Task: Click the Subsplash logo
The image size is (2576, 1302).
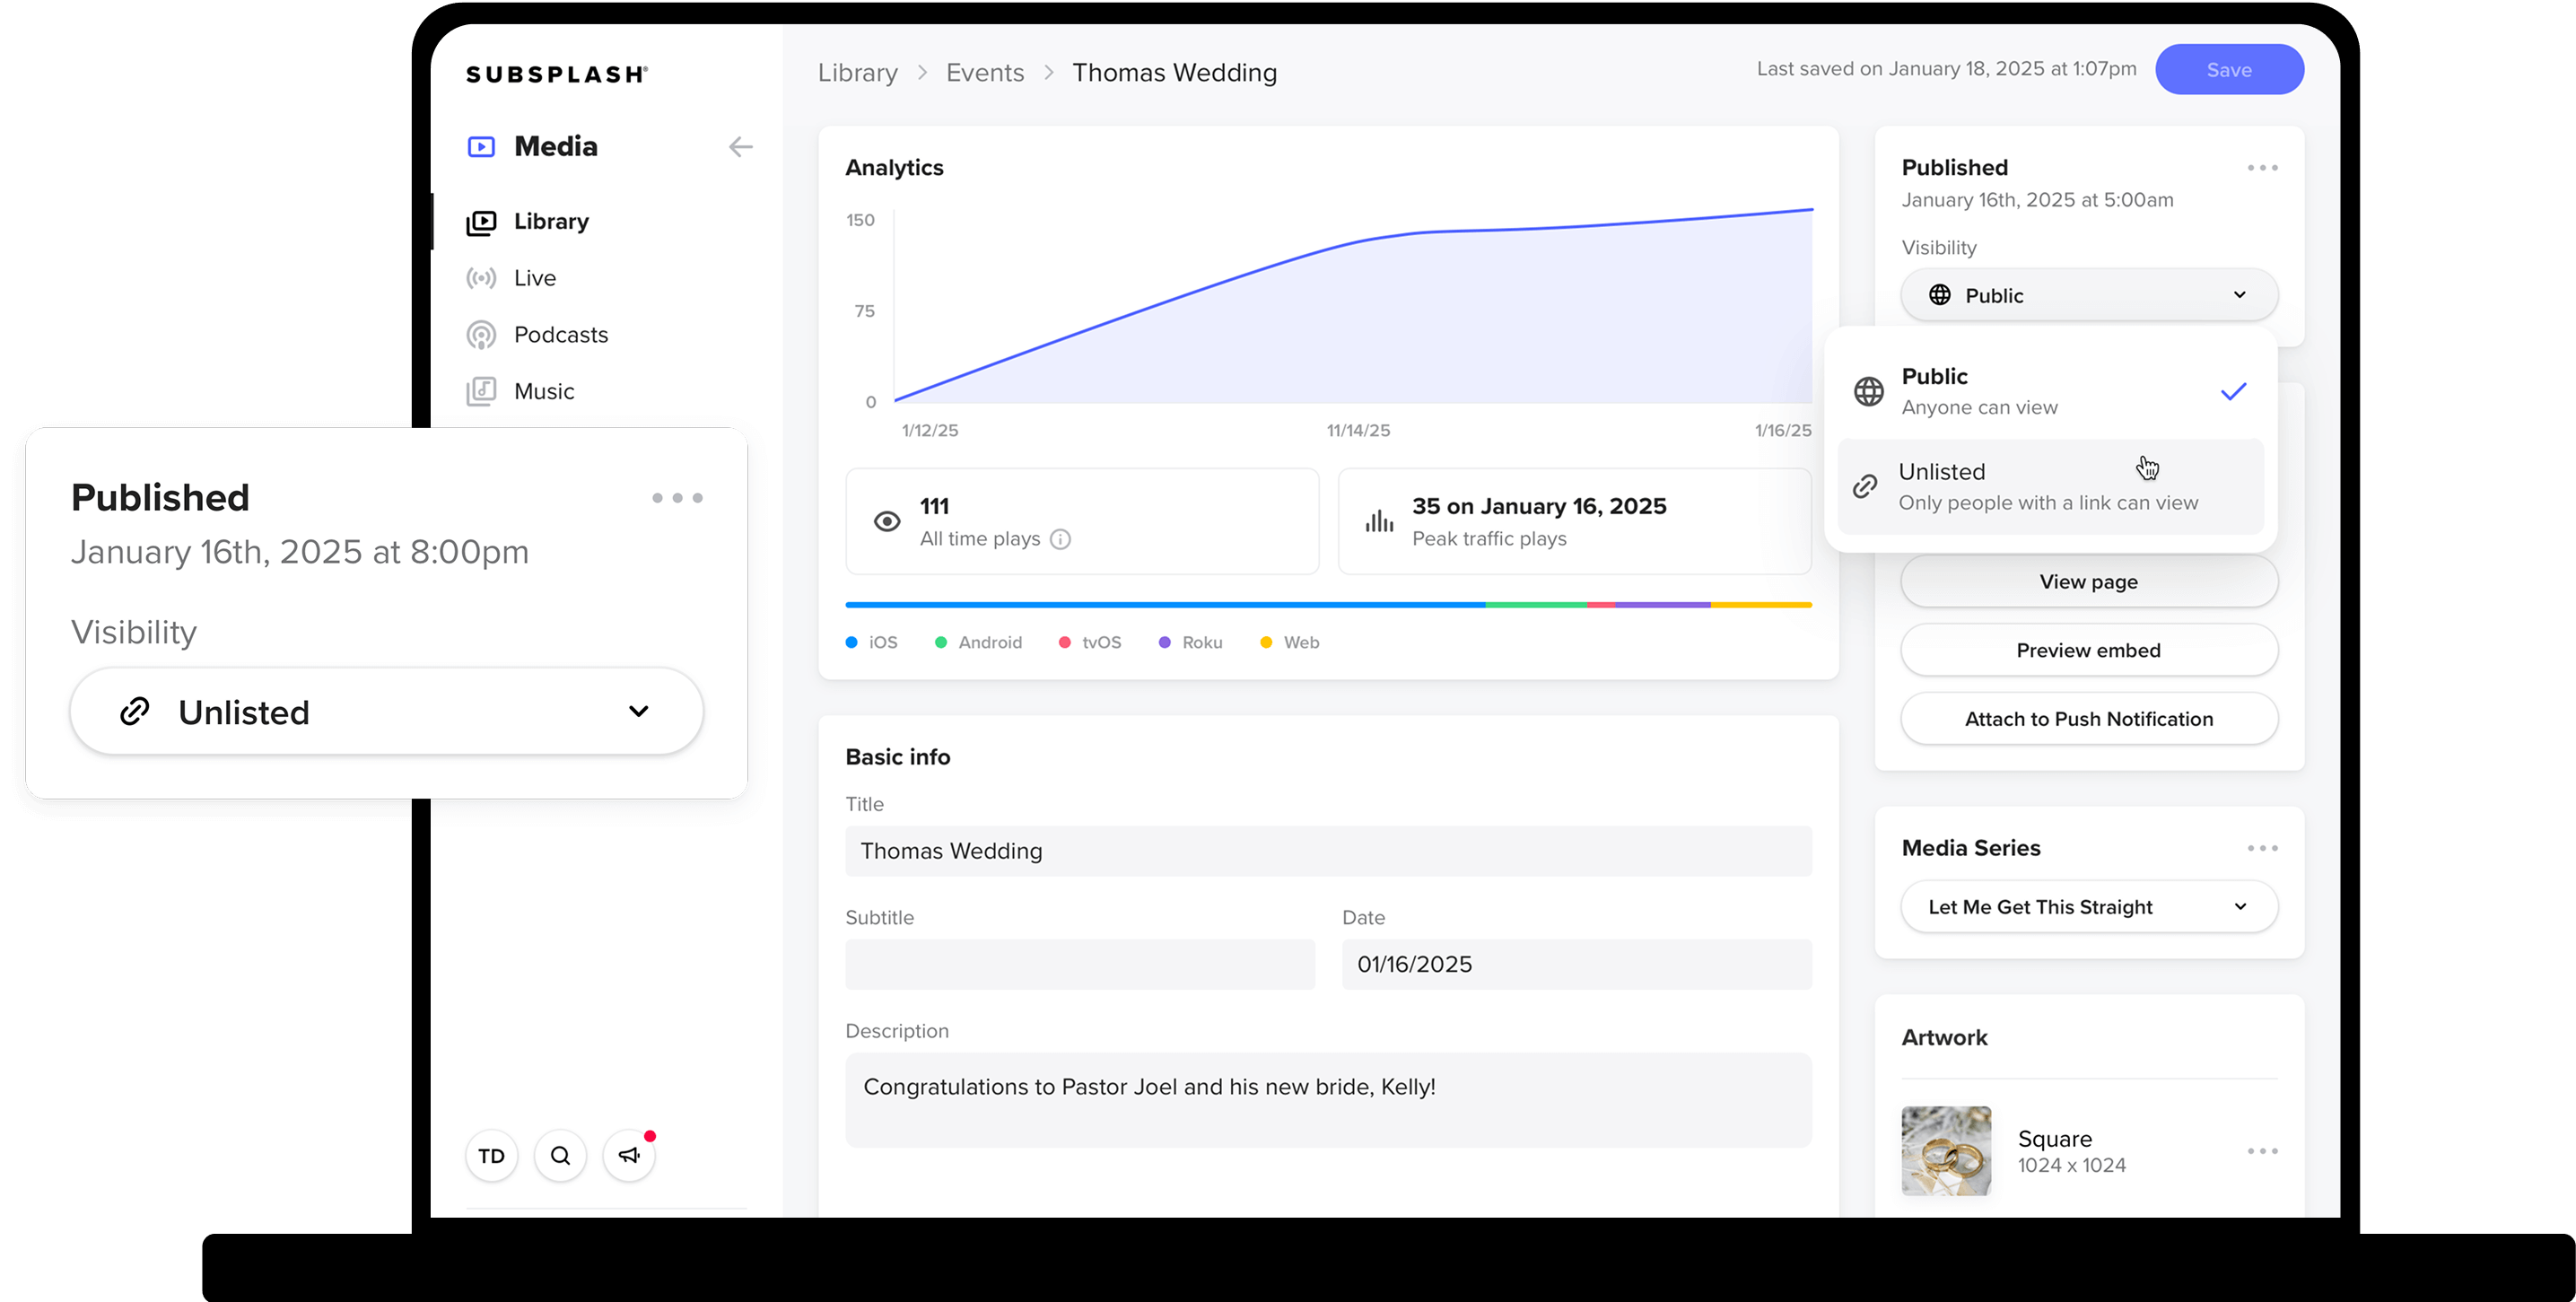Action: (x=557, y=75)
